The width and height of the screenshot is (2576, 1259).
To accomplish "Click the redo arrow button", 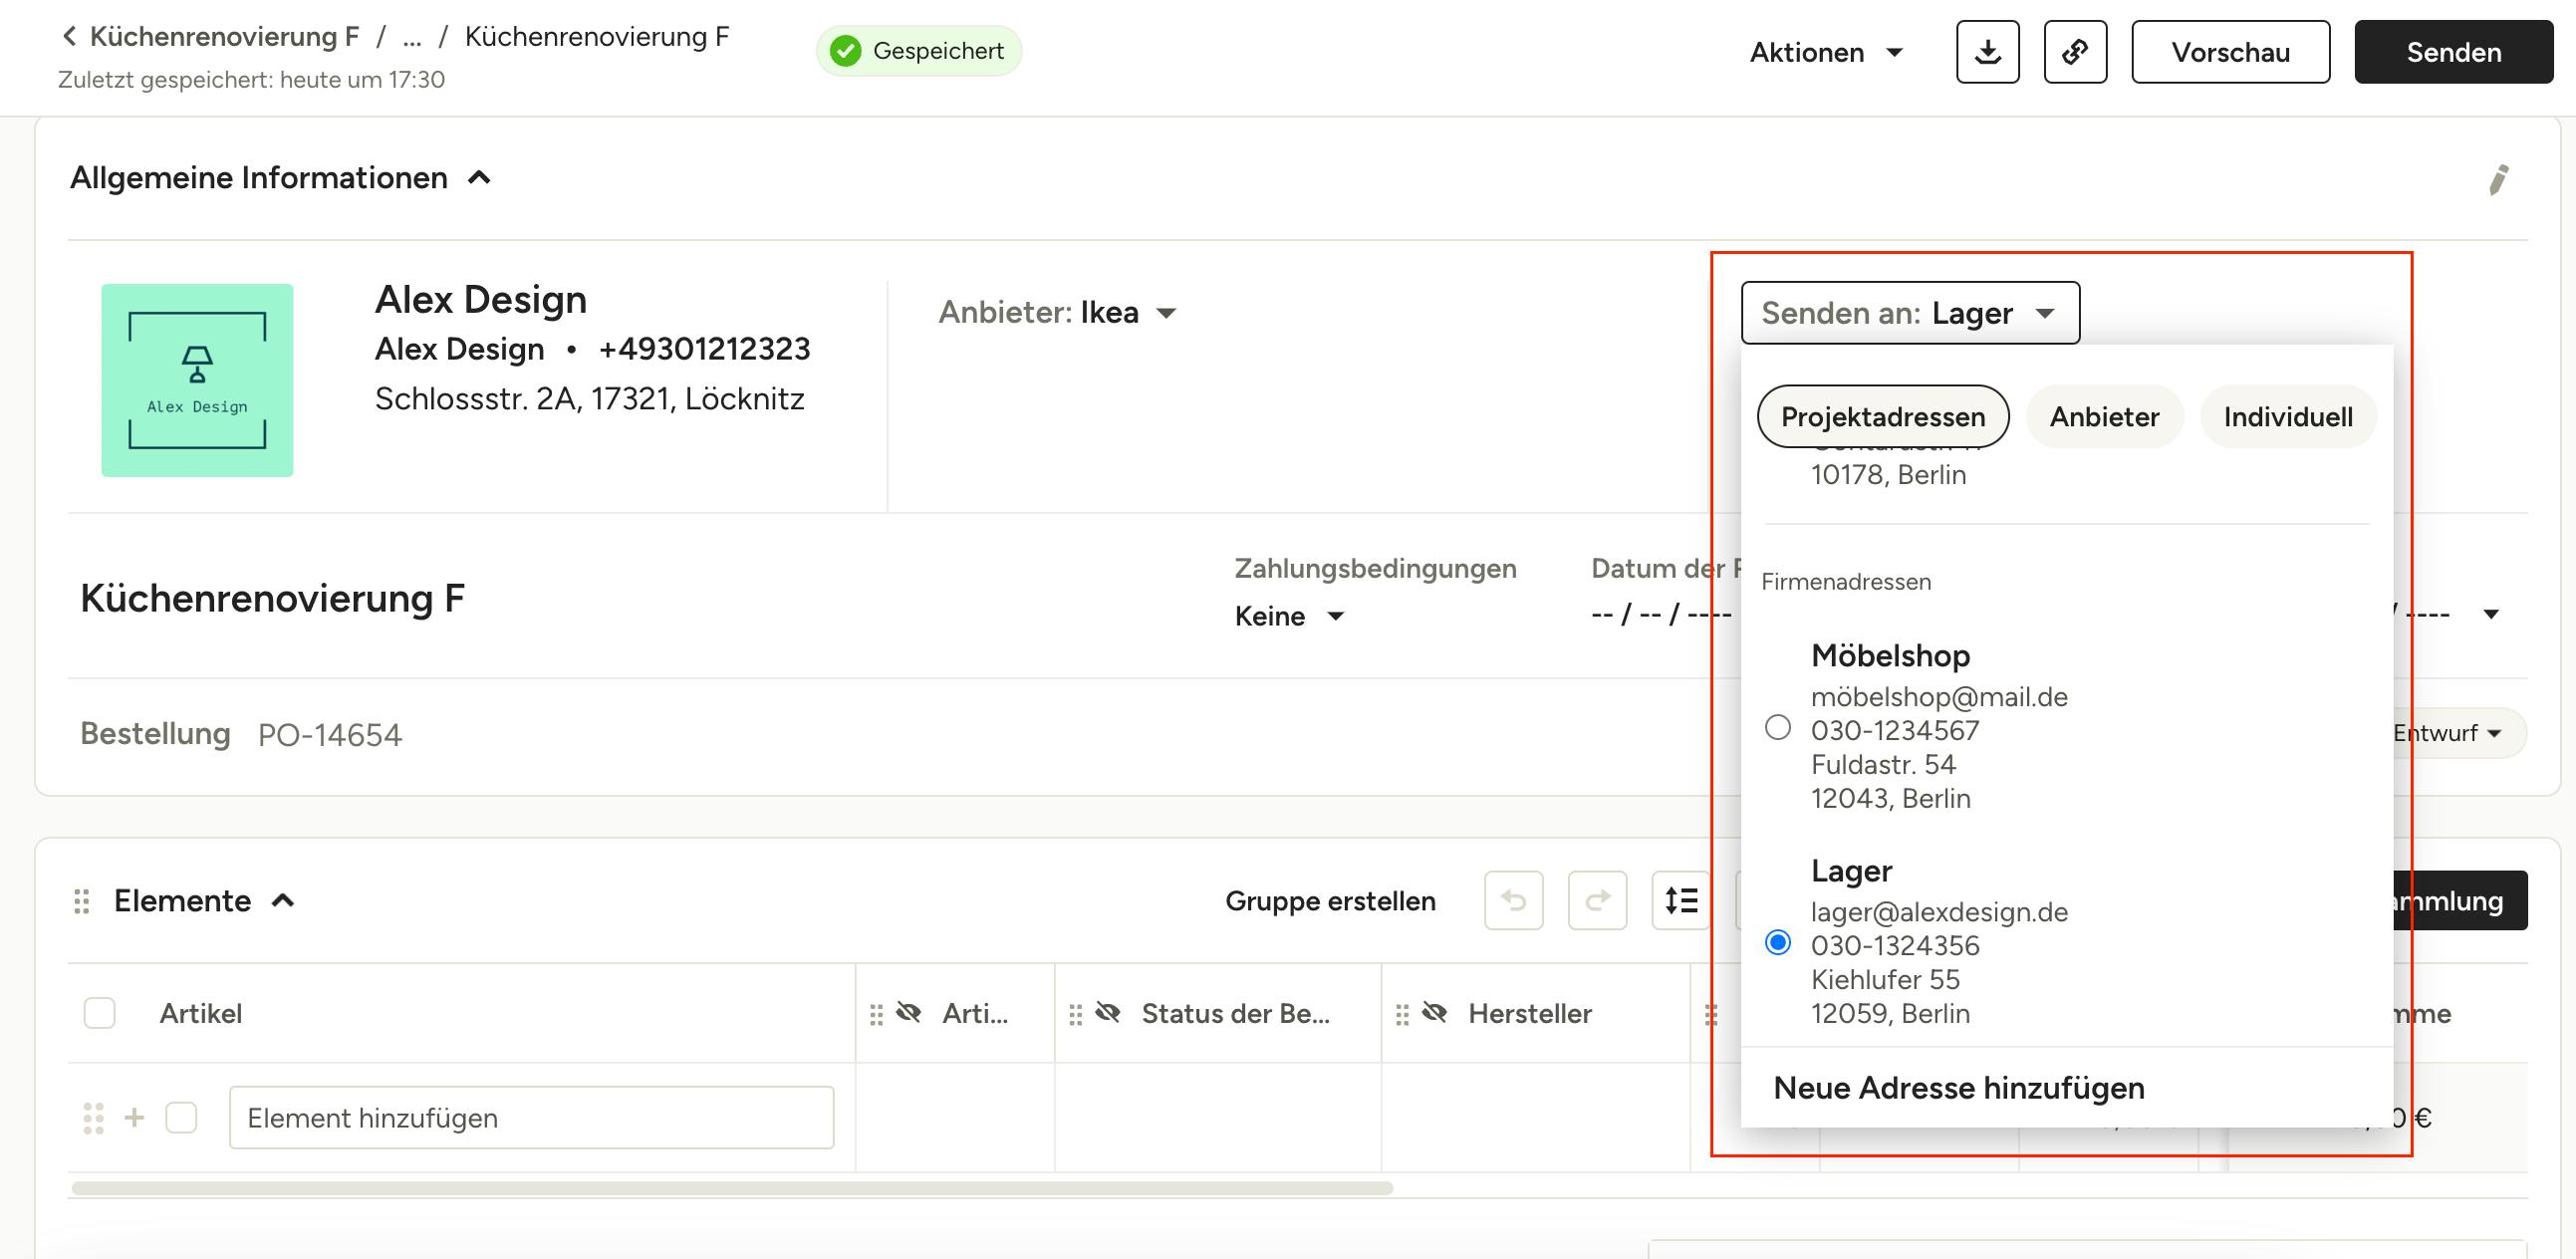I will coord(1597,901).
